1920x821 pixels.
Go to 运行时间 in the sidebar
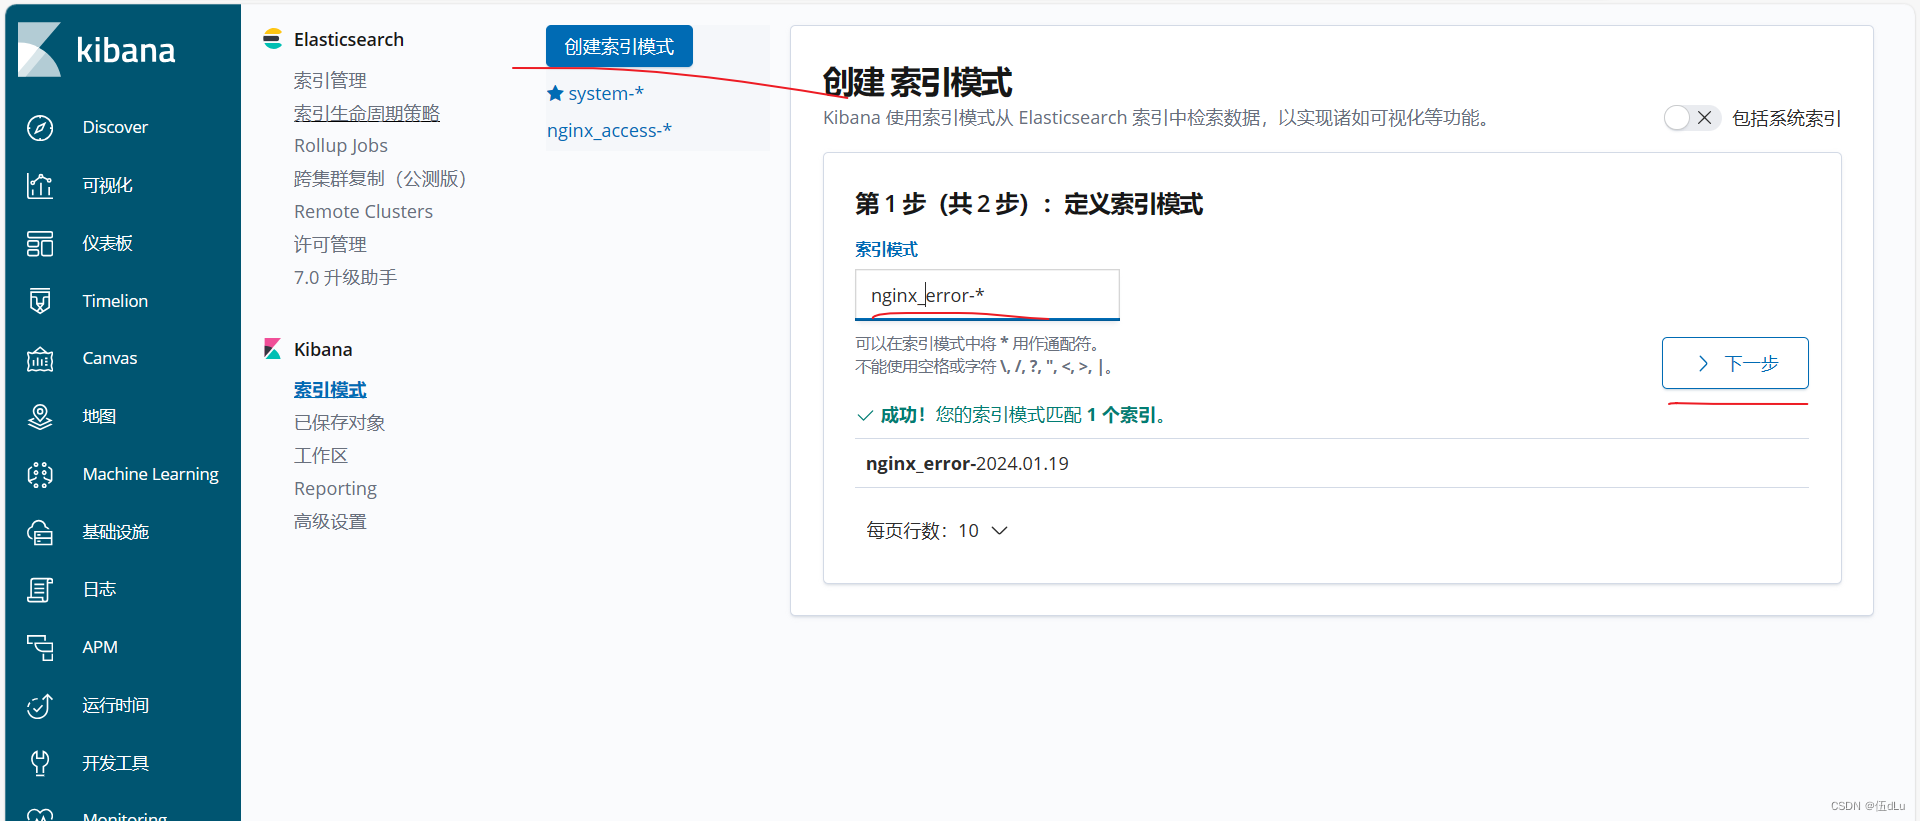115,705
